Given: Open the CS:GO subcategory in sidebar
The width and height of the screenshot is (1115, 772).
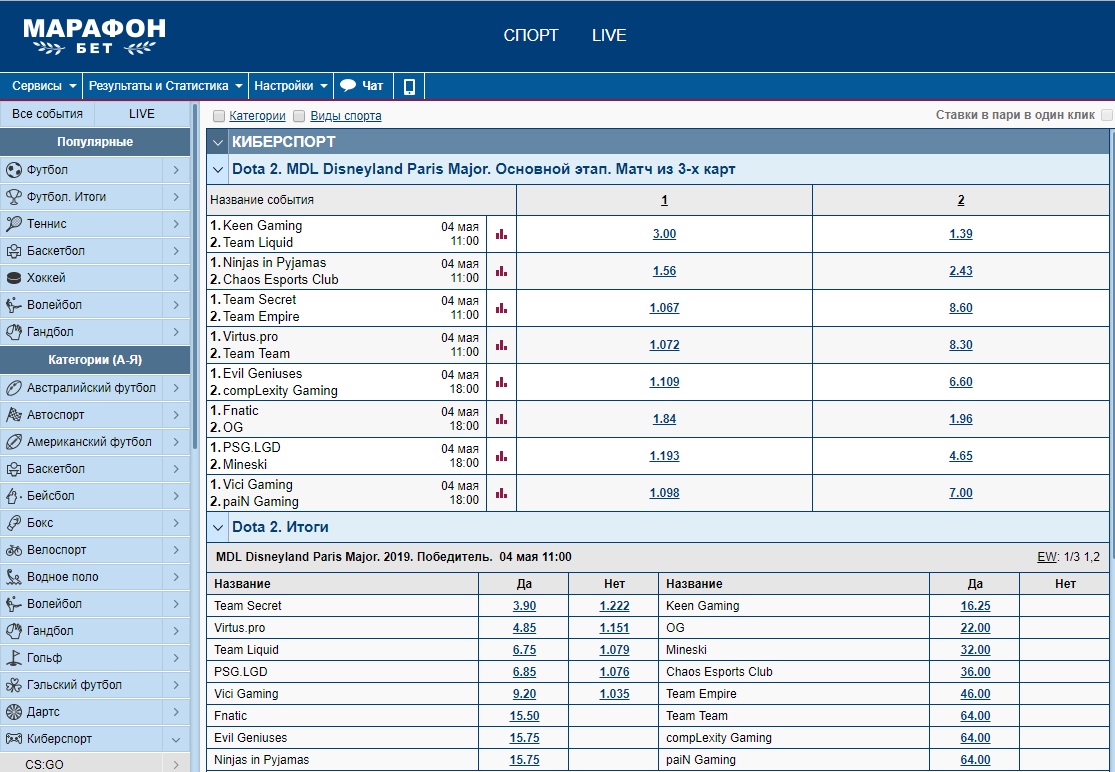Looking at the screenshot, I should 95,764.
